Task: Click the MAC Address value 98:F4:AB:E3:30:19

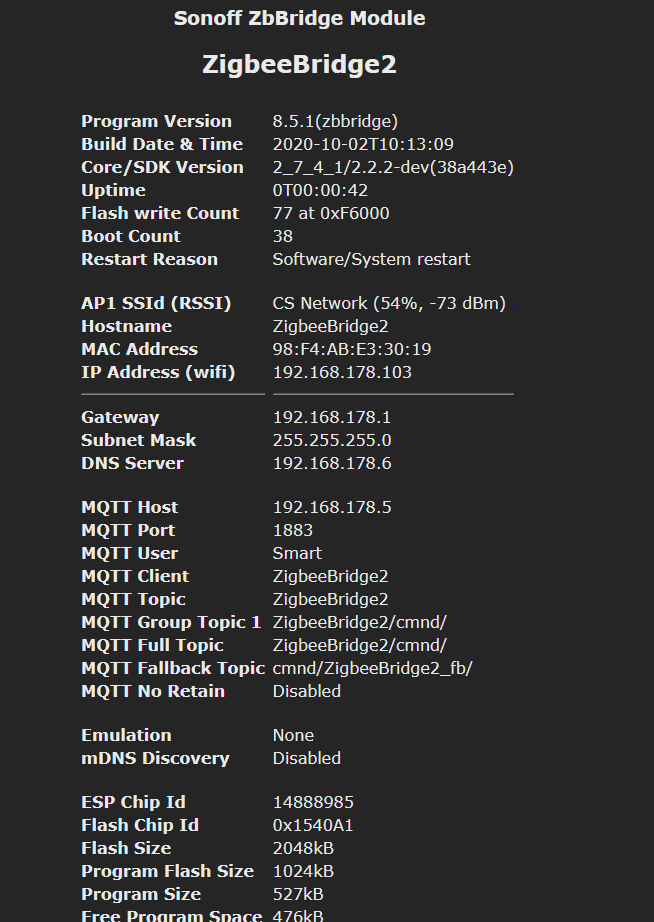Action: (352, 349)
